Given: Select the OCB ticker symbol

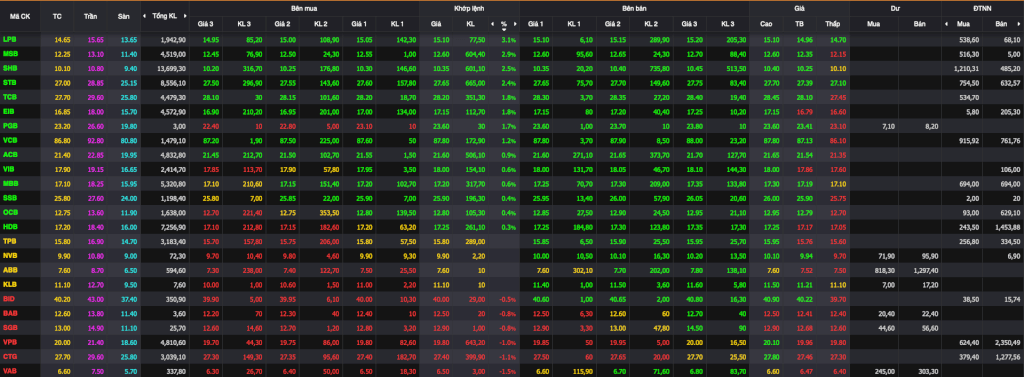Looking at the screenshot, I should [10, 212].
